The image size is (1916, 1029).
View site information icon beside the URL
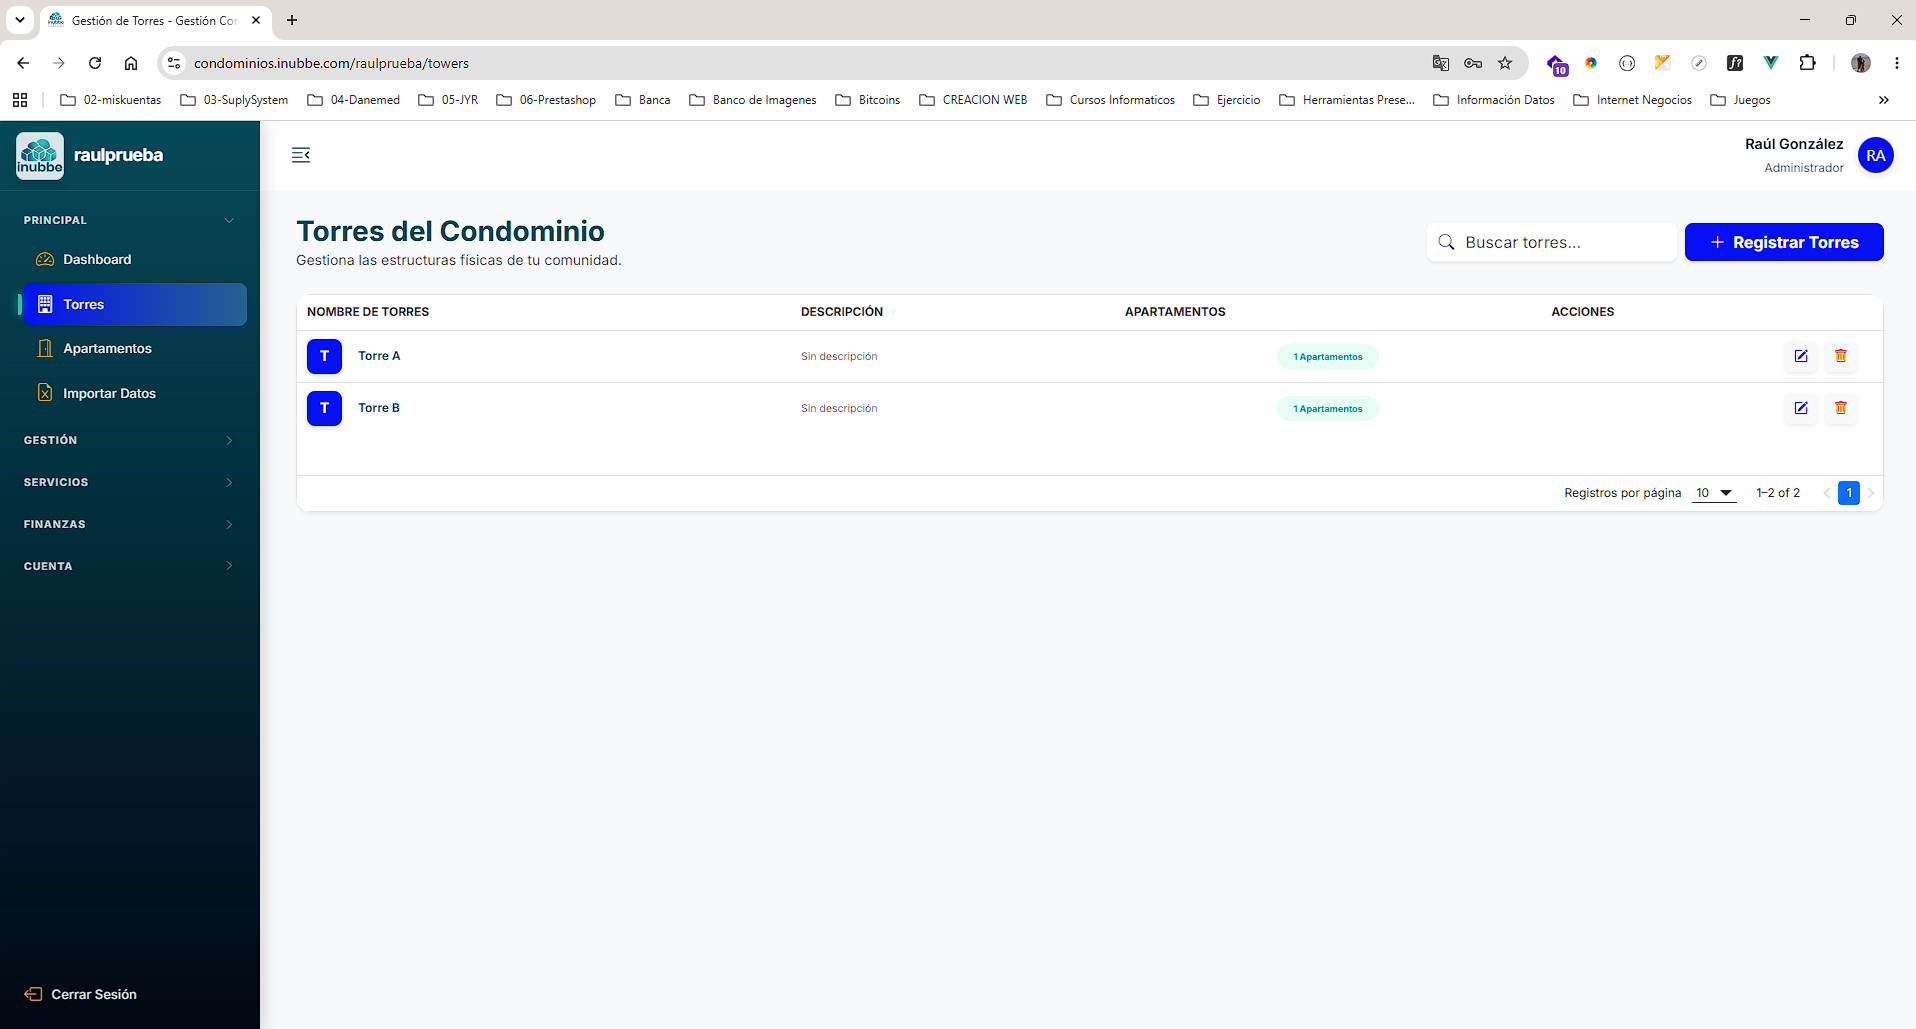coord(174,63)
